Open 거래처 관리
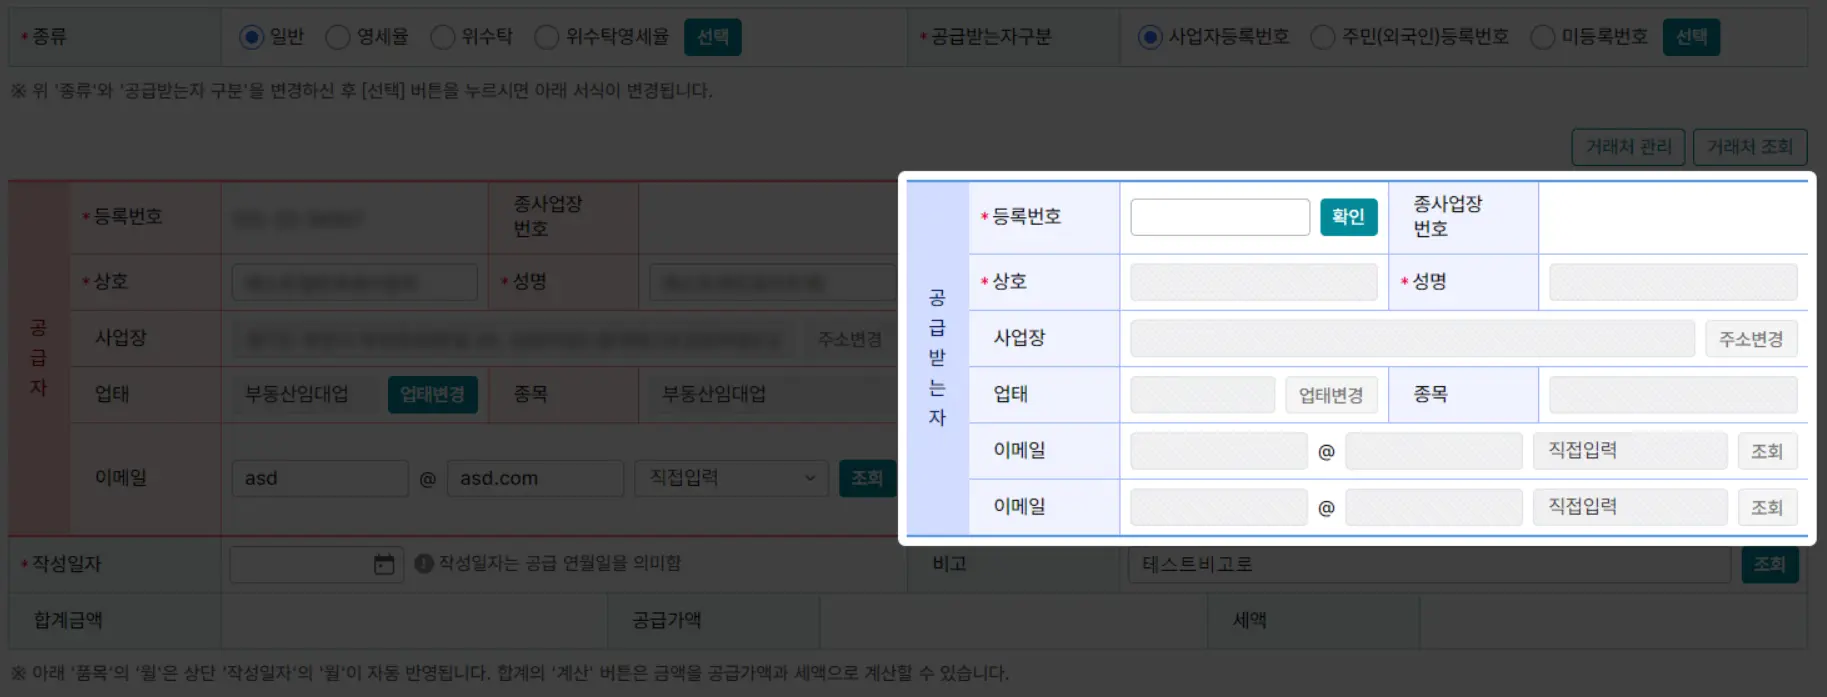The width and height of the screenshot is (1827, 697). point(1628,147)
